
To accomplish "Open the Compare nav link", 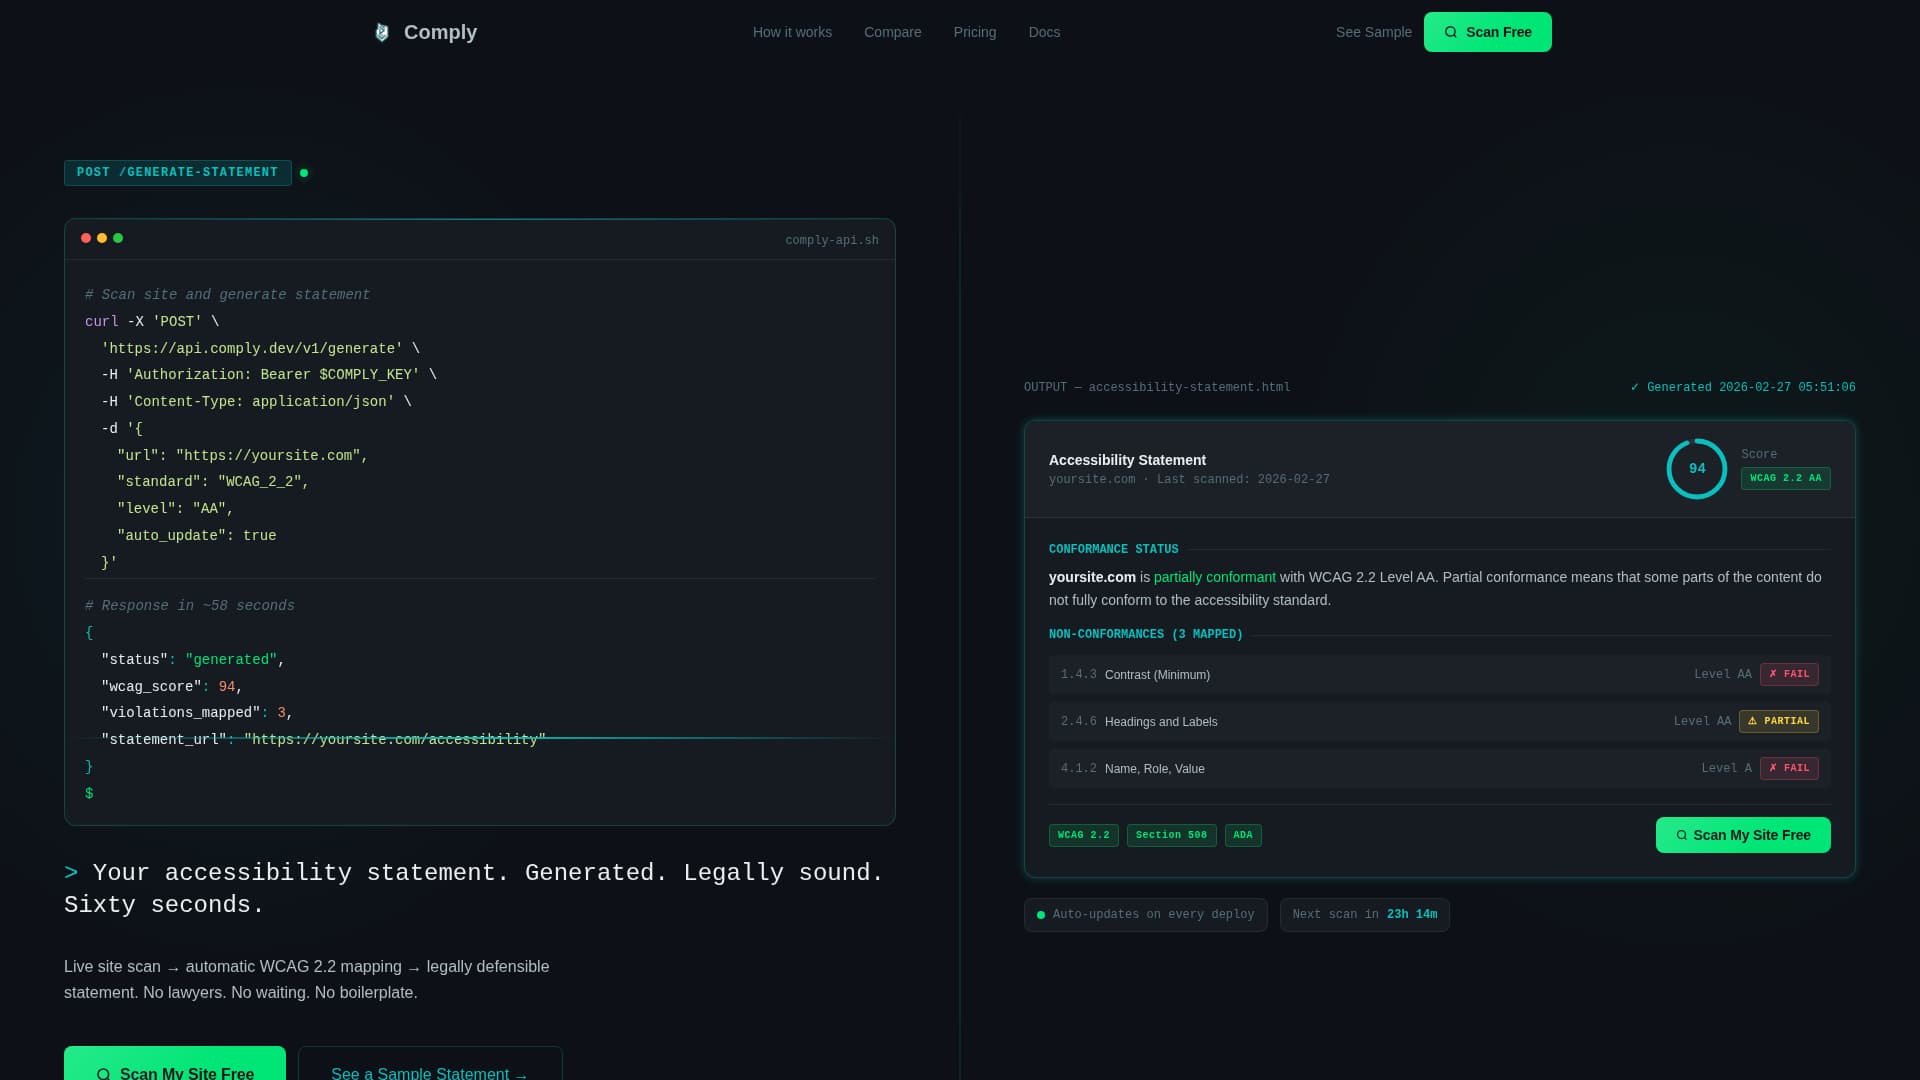I will pyautogui.click(x=892, y=32).
